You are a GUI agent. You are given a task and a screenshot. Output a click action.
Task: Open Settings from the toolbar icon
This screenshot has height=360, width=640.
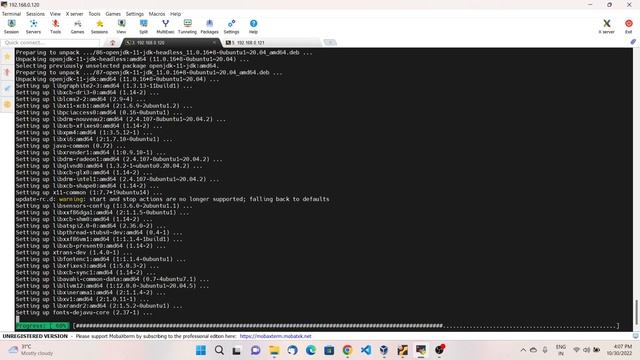pyautogui.click(x=231, y=27)
